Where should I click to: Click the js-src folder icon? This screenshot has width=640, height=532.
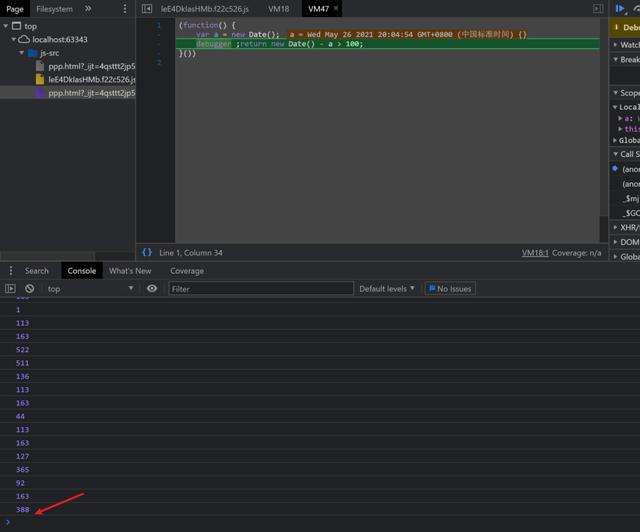pyautogui.click(x=33, y=53)
